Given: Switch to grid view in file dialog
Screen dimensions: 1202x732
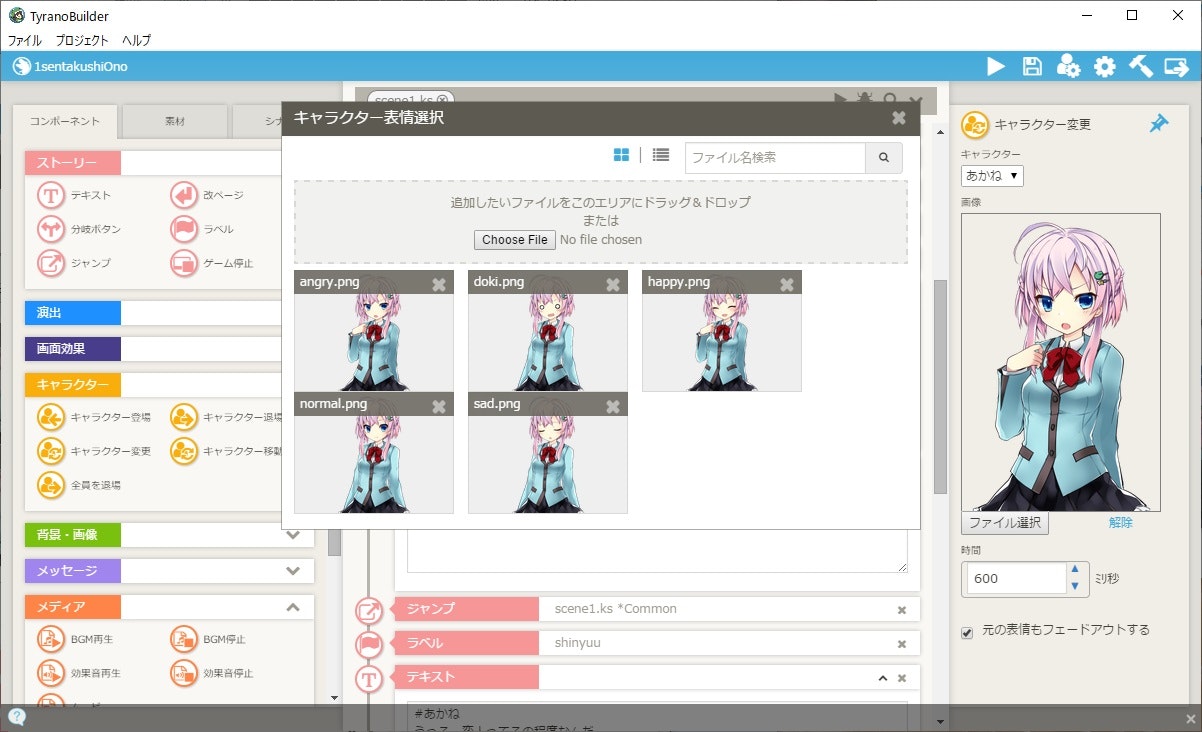Looking at the screenshot, I should click(621, 155).
